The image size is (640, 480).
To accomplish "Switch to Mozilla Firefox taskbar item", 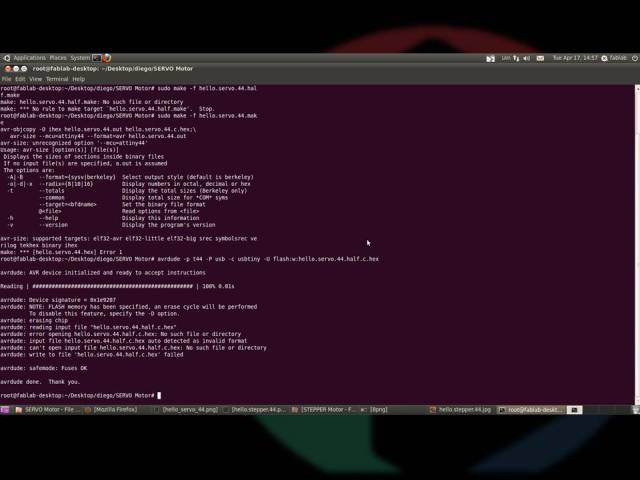I will click(x=111, y=410).
